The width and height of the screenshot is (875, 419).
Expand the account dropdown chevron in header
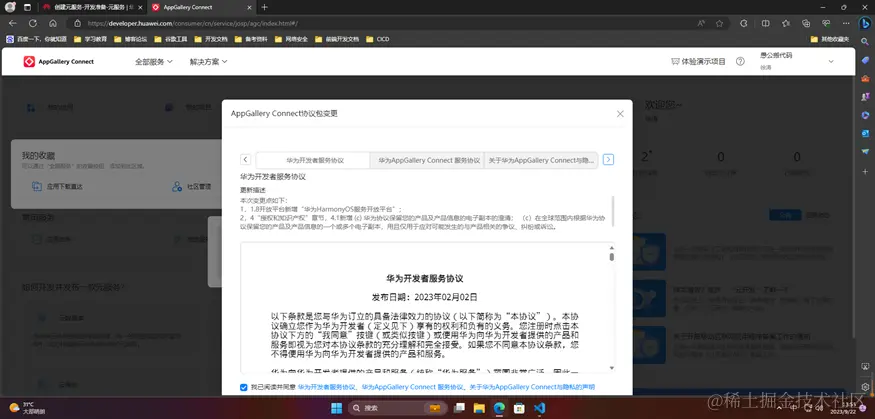(x=830, y=61)
